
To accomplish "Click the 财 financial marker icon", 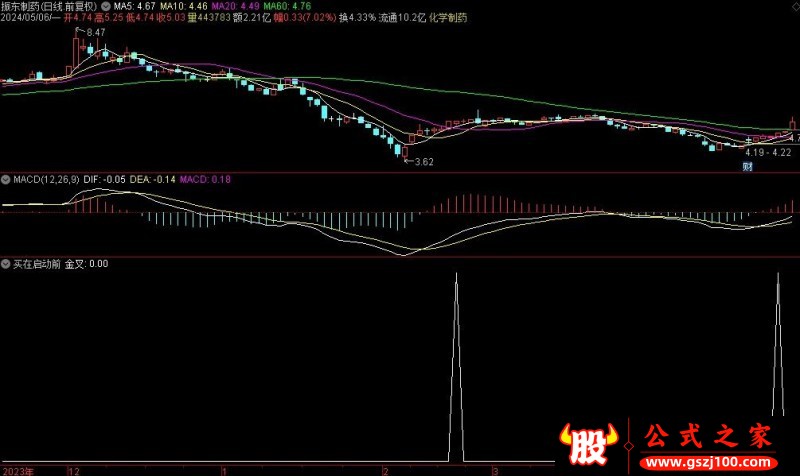I will 747,166.
